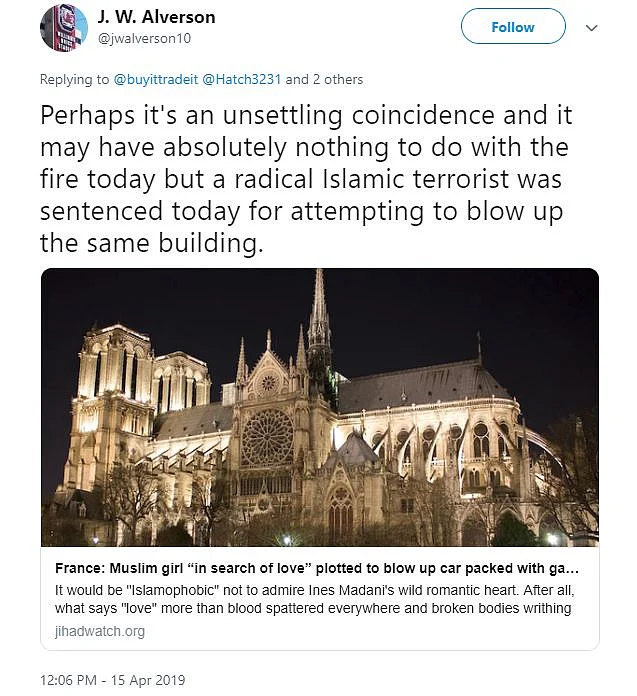
Task: Open the tweet options chevron menu
Action: click(x=592, y=28)
